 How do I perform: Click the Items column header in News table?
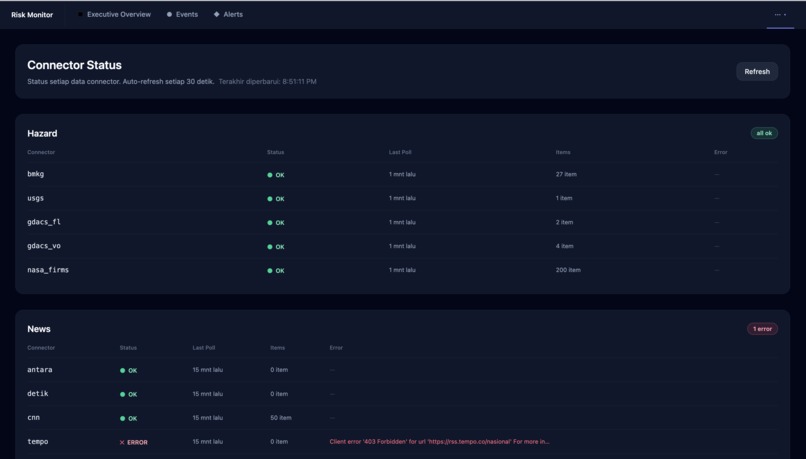pos(278,348)
